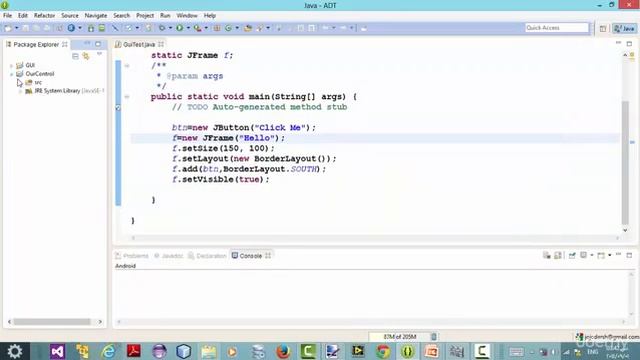Select the src folder in OurControl

[33, 82]
